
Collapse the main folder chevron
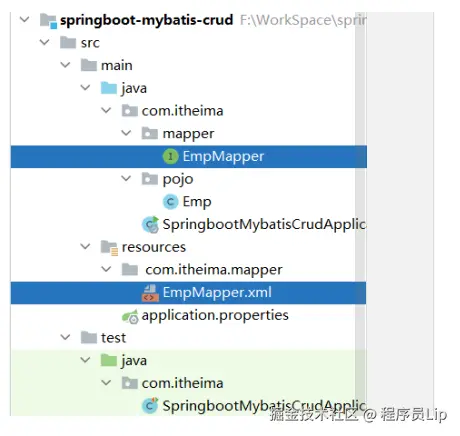(x=65, y=65)
